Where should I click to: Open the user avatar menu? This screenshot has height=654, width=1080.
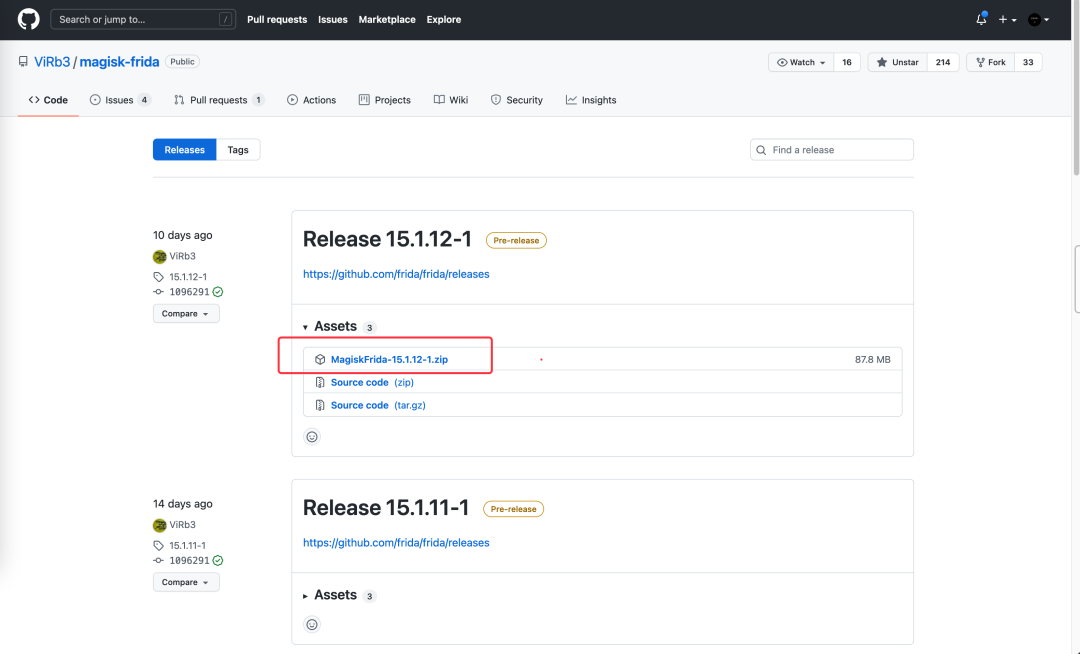(x=1038, y=19)
